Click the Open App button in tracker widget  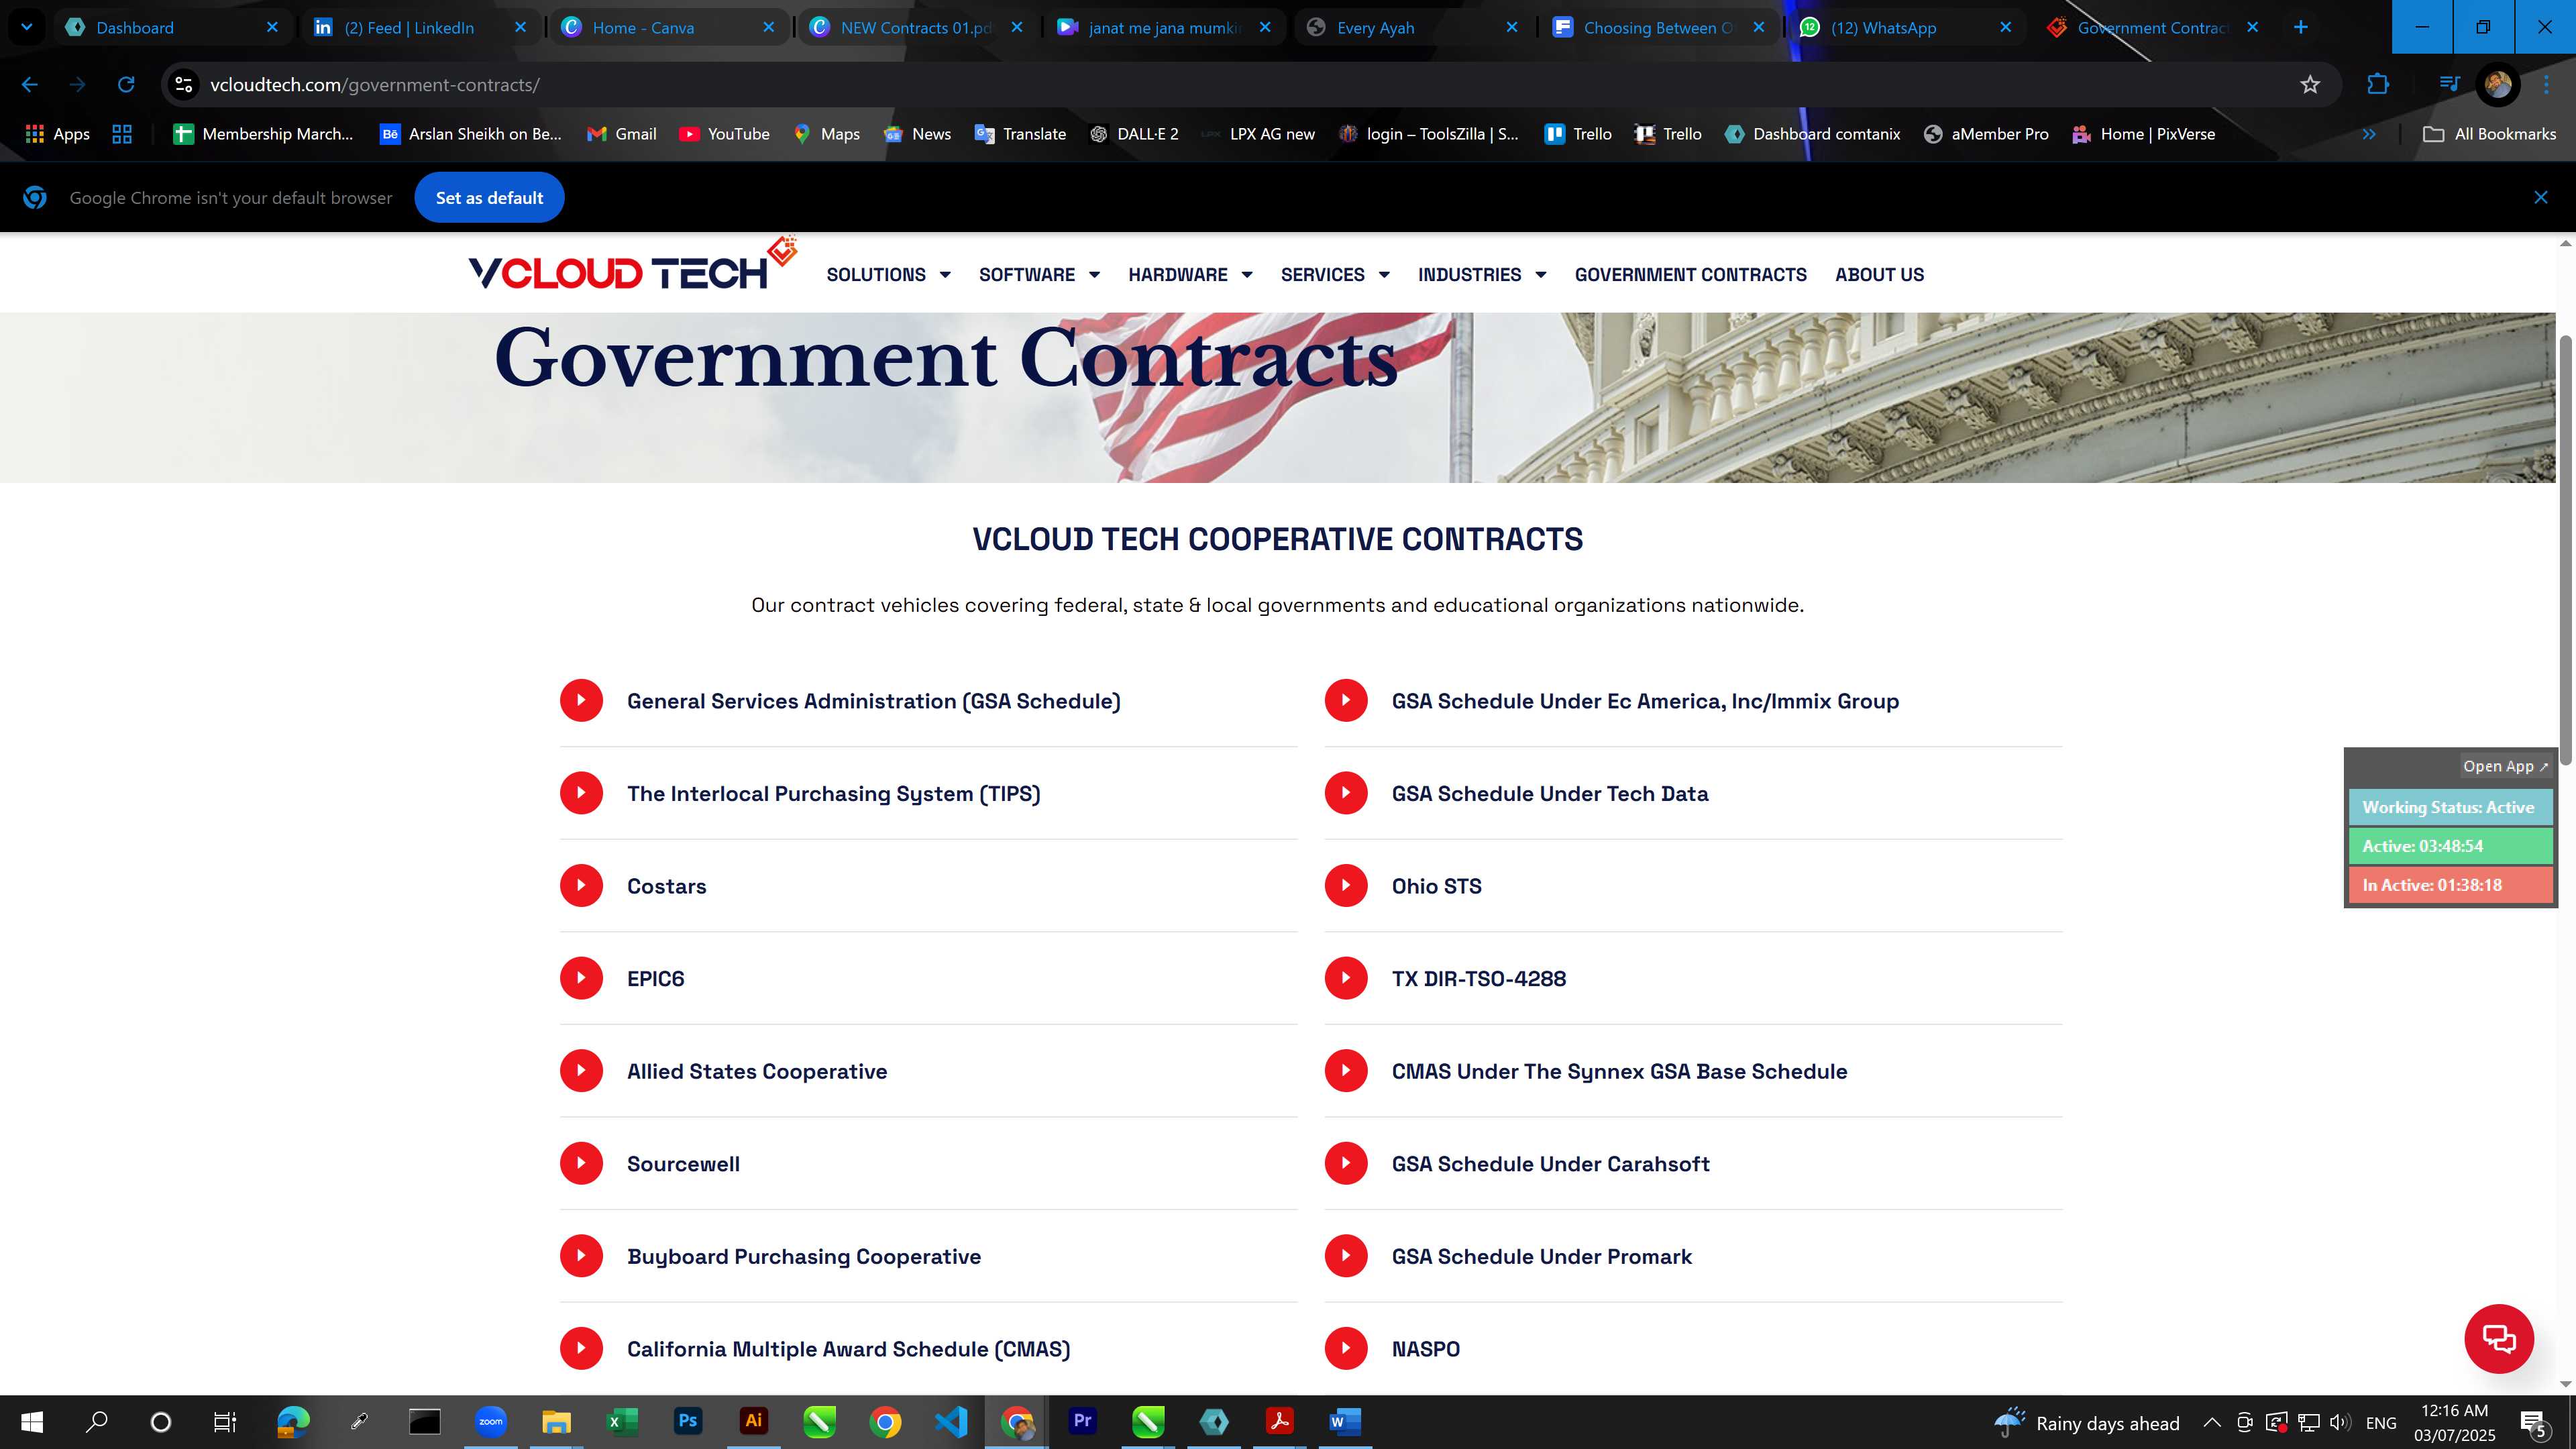[2505, 766]
